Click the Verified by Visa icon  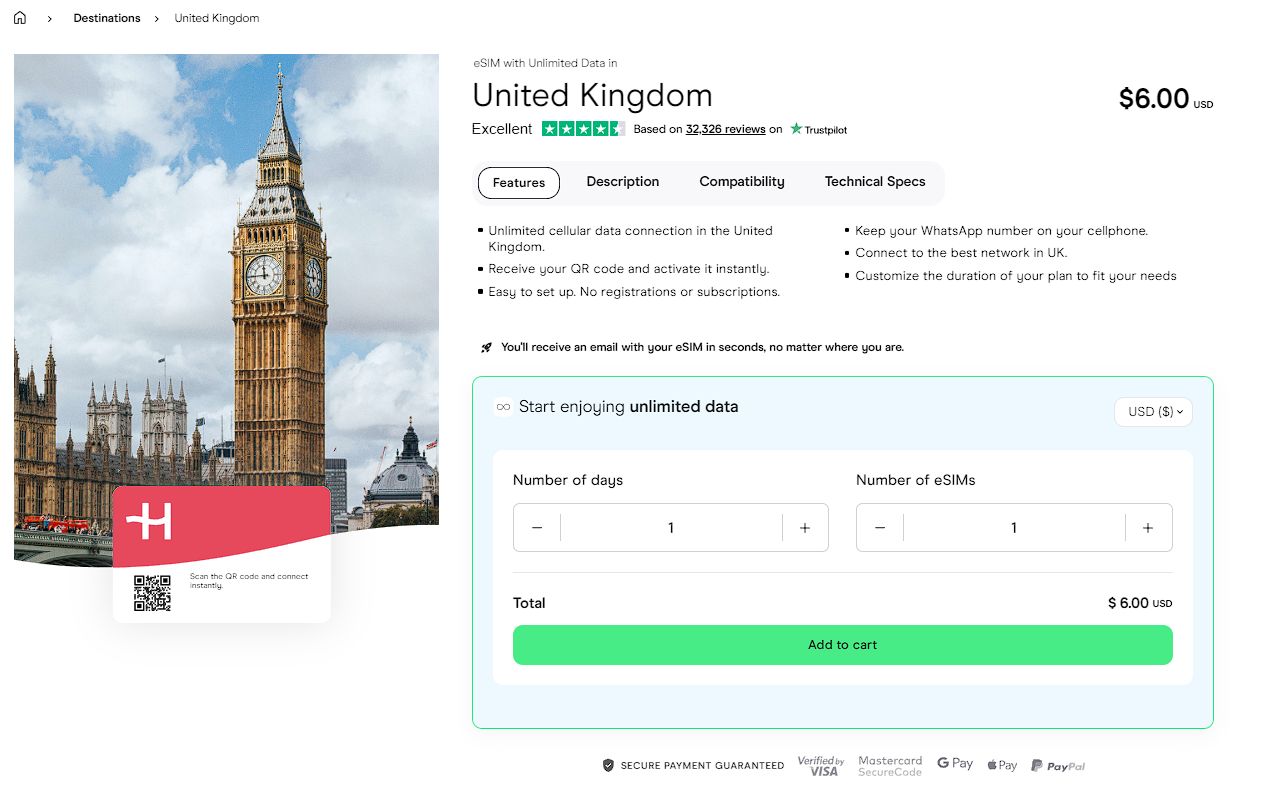click(x=820, y=764)
